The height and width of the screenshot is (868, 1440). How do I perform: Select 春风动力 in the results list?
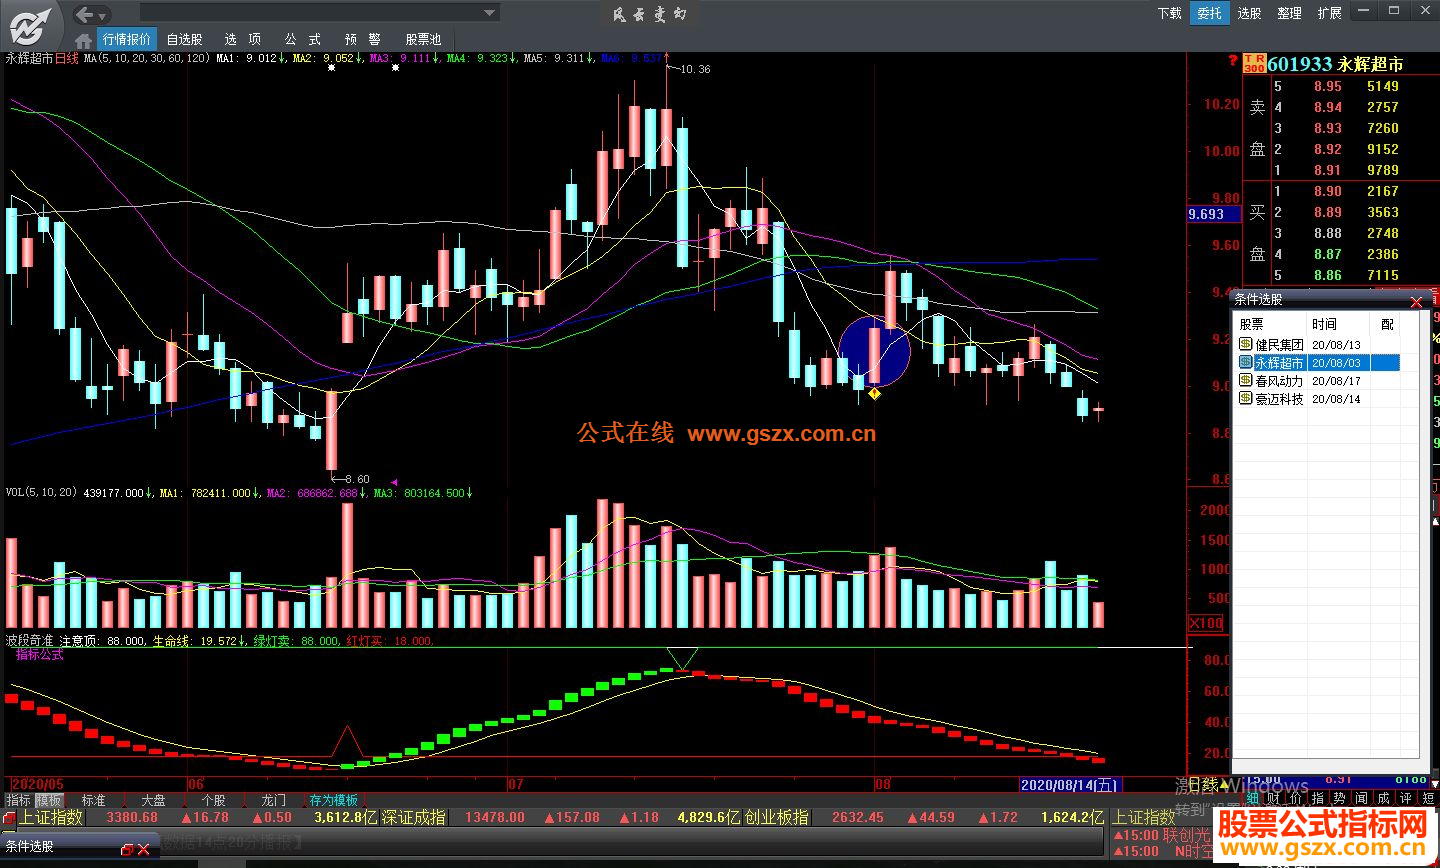(1279, 381)
